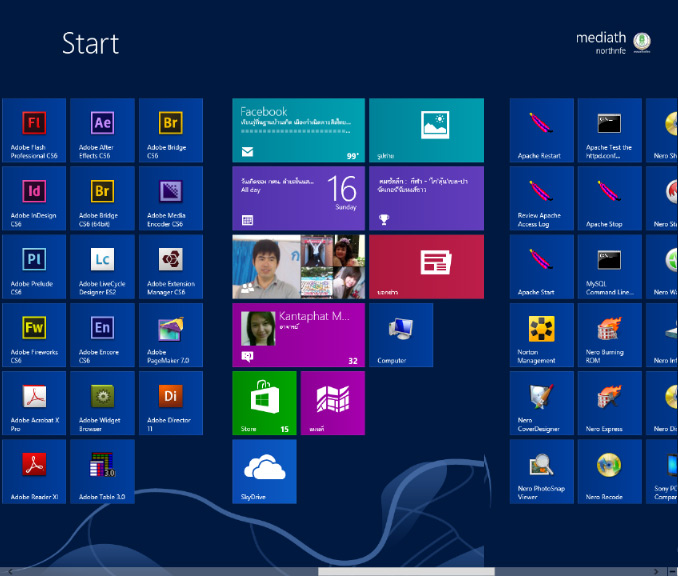
Task: Launch Adobe PageMaker 7.0
Action: pos(171,335)
